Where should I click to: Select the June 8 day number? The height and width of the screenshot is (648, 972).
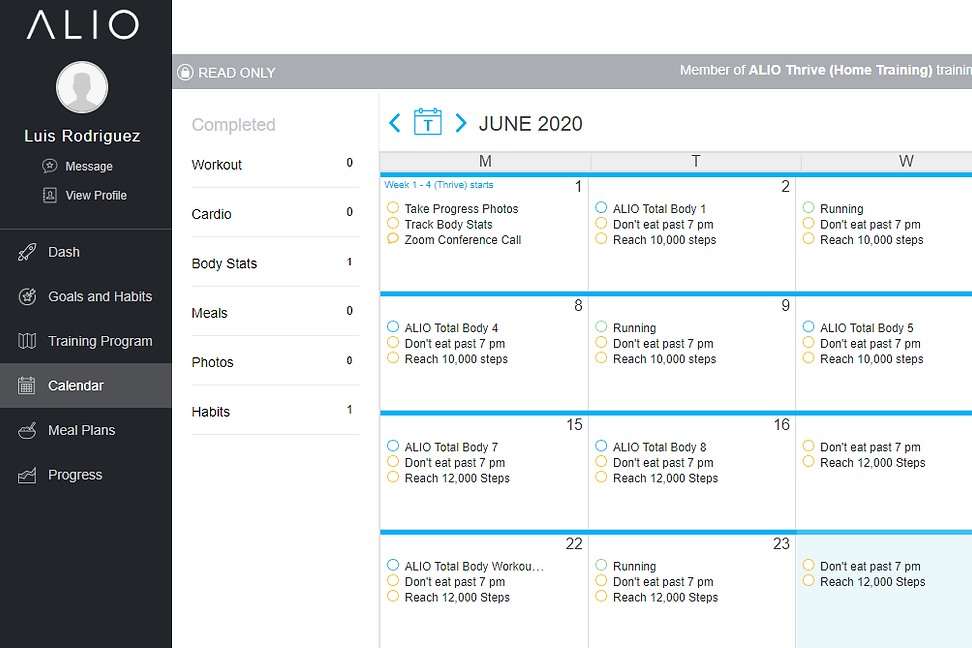coord(578,305)
